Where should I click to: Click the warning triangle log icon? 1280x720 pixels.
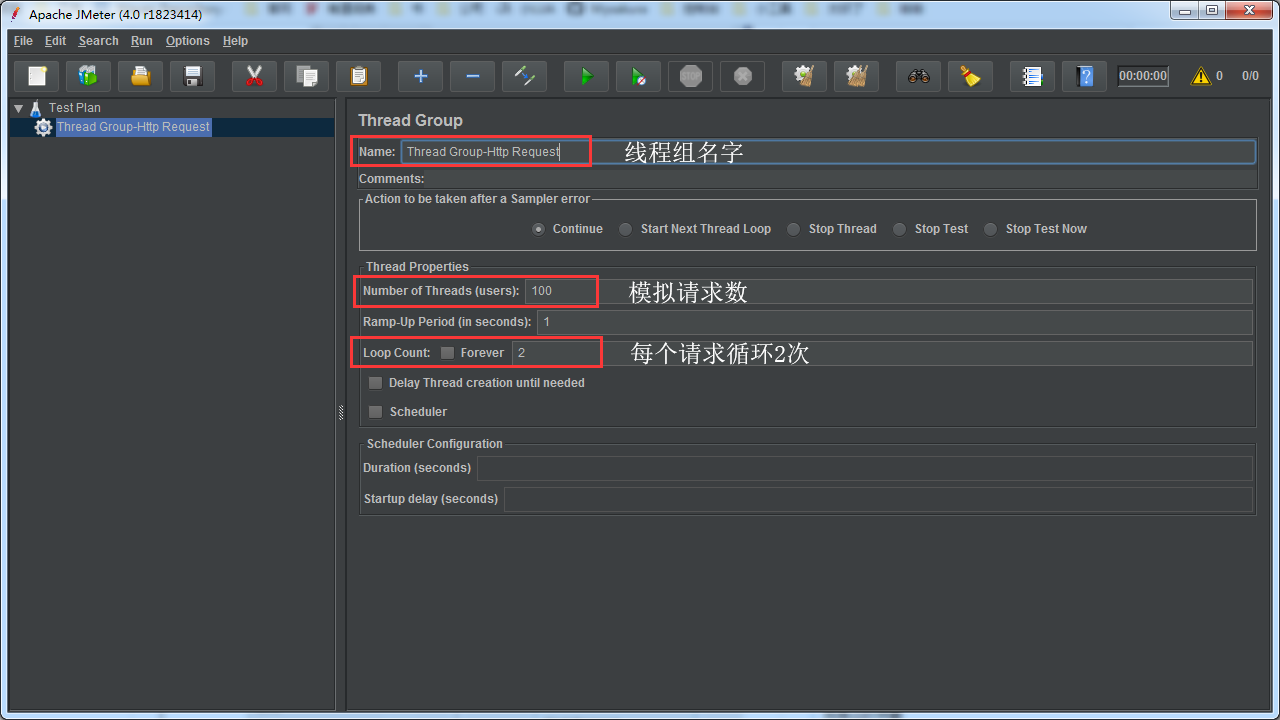1201,76
